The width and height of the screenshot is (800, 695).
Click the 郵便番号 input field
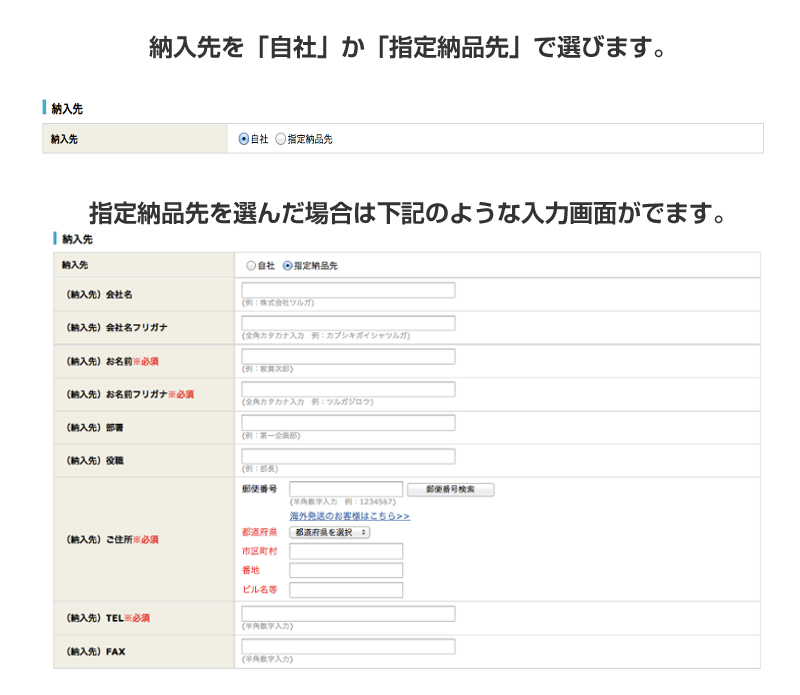345,489
